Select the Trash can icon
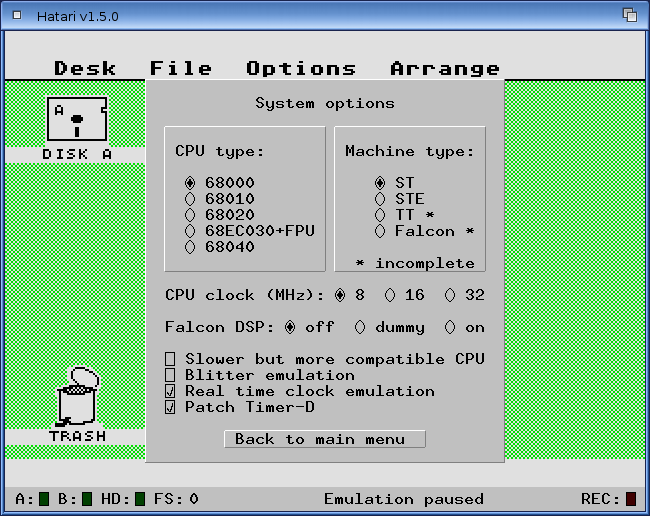 [78, 397]
